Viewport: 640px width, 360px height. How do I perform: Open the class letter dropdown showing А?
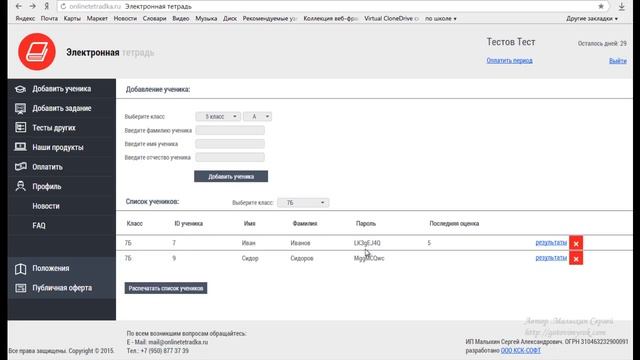(x=257, y=117)
